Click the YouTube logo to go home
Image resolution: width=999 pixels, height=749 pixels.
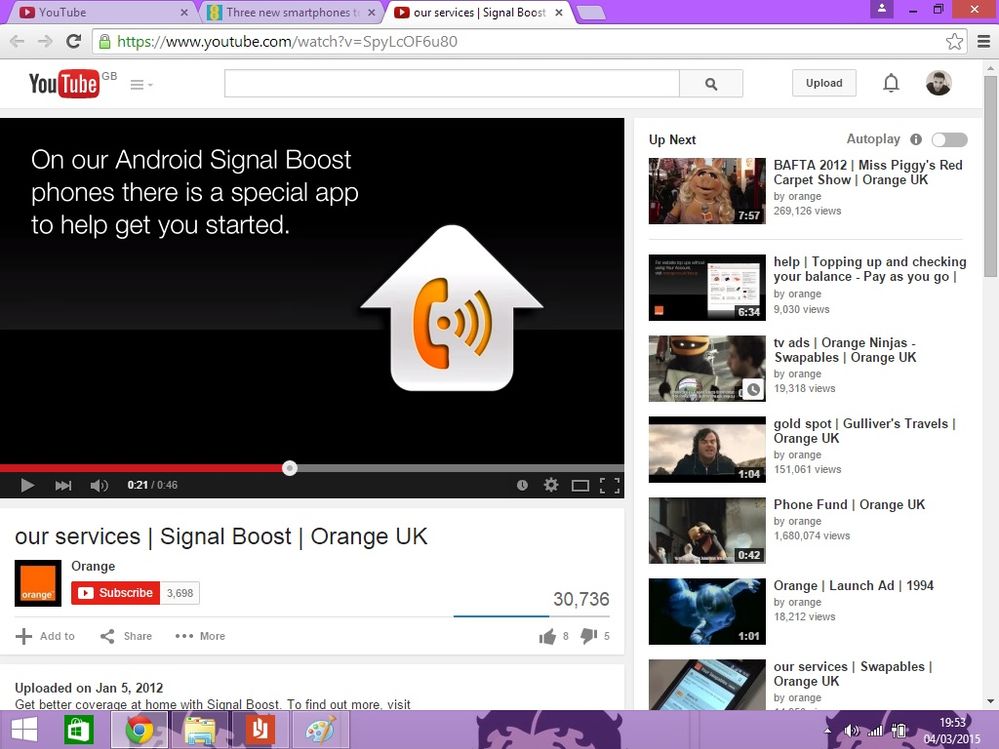click(x=63, y=83)
